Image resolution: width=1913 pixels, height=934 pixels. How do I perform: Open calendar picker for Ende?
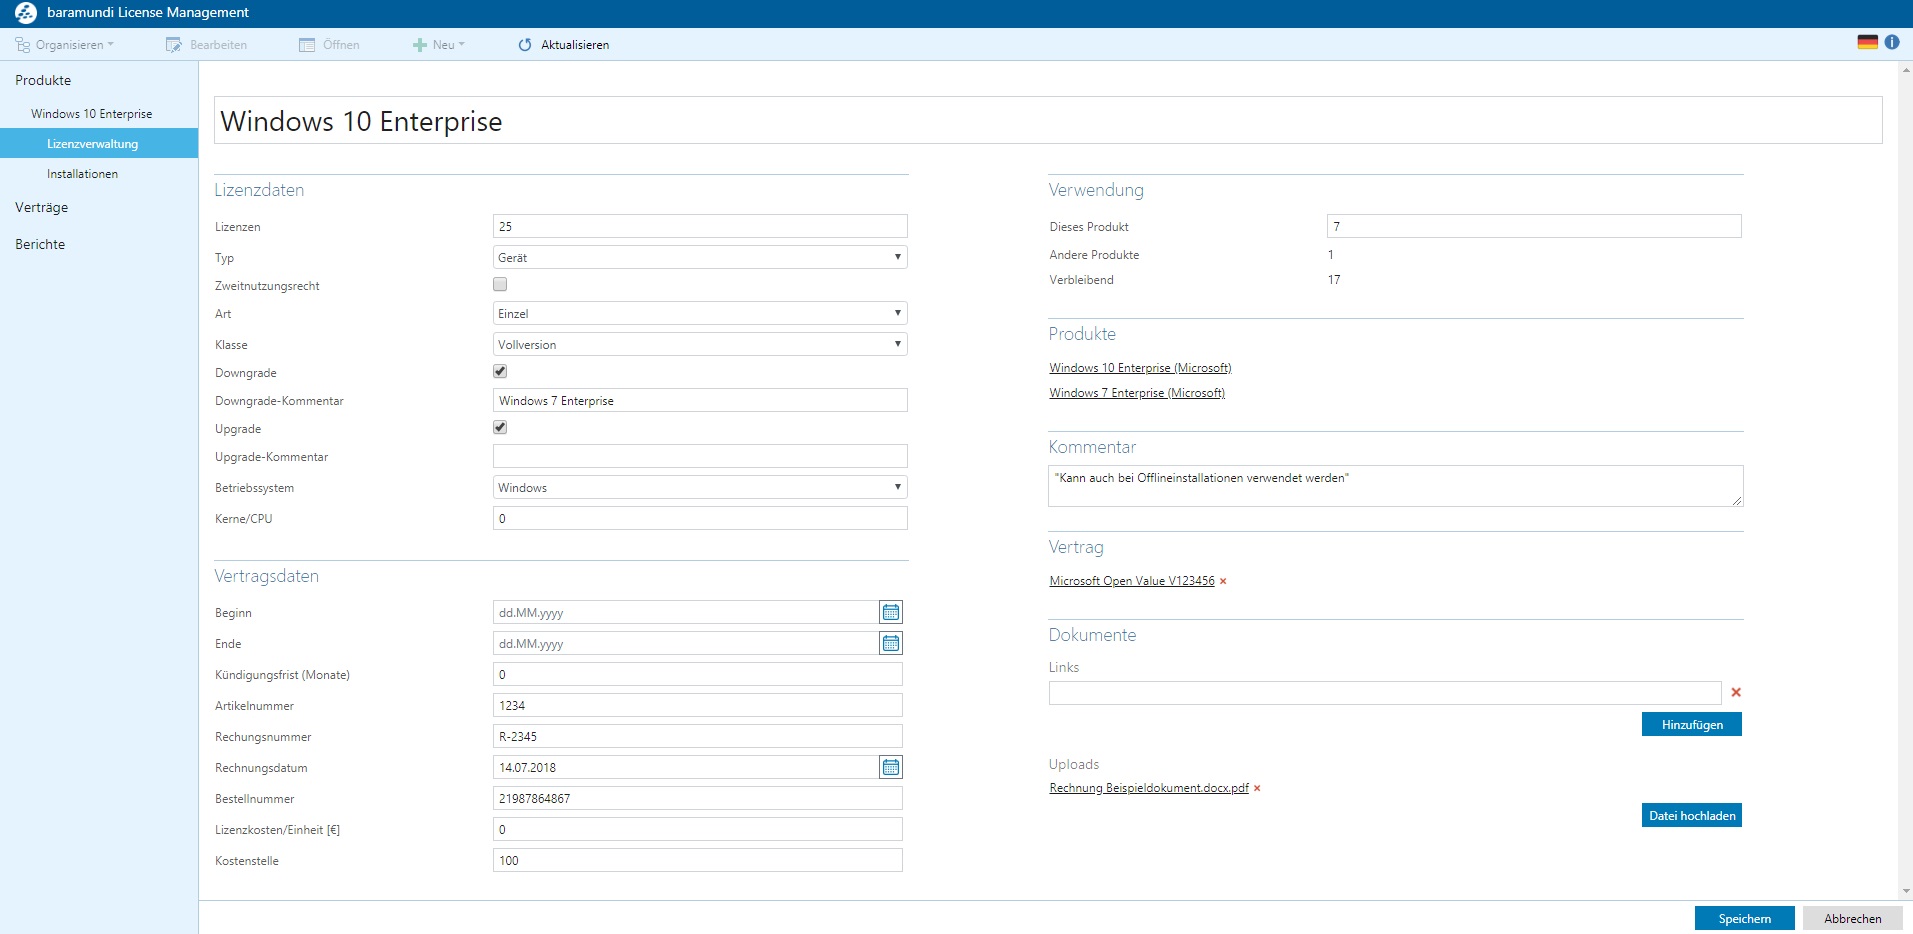pyautogui.click(x=891, y=643)
